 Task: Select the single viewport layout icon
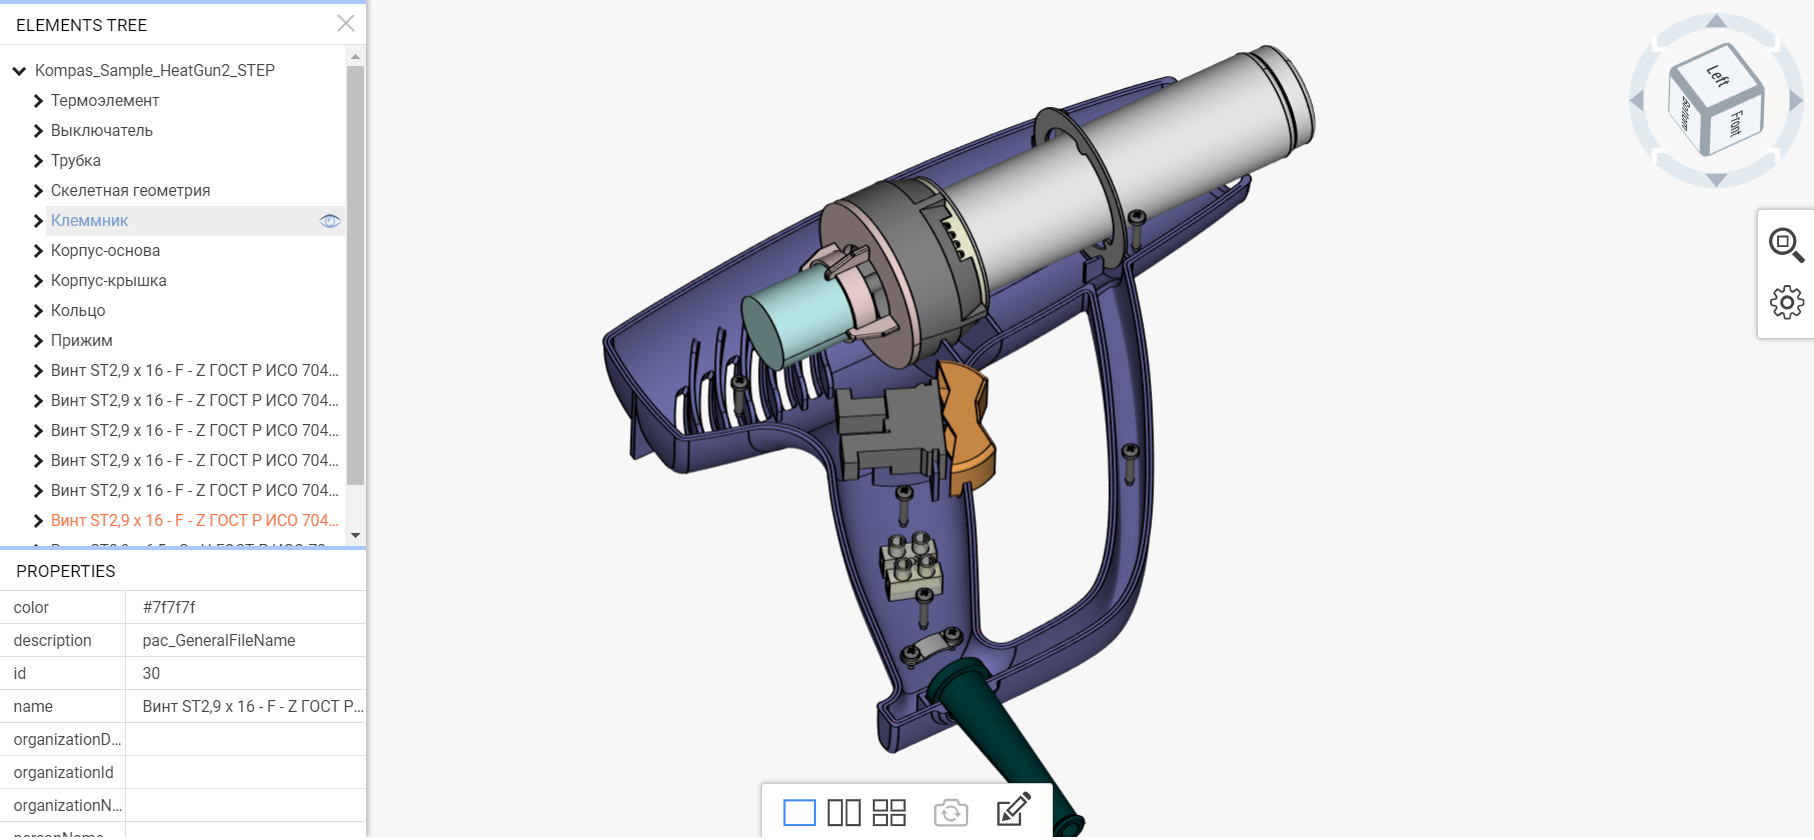(x=799, y=812)
